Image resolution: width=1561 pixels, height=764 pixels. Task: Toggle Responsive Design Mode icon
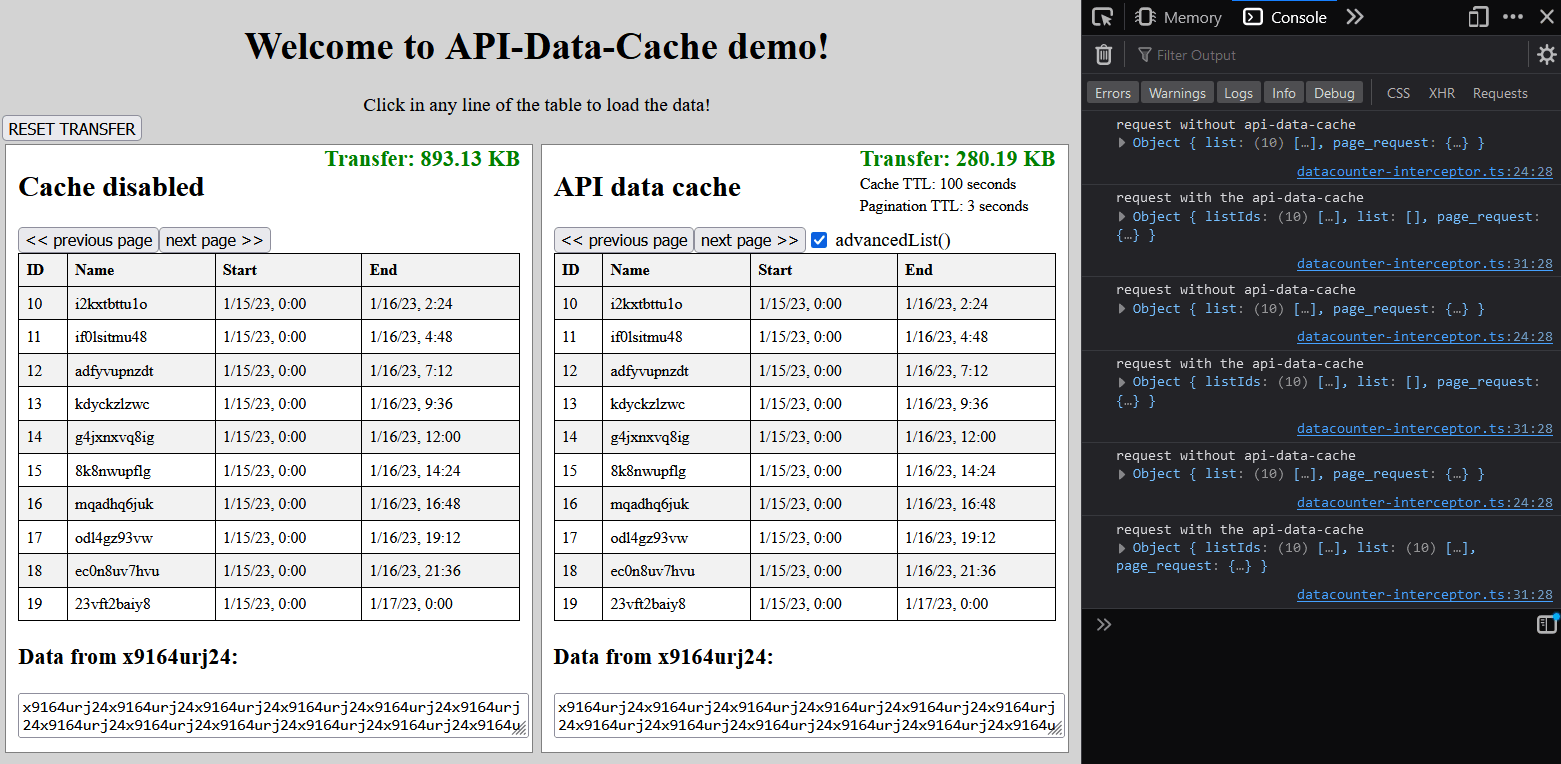[1478, 17]
